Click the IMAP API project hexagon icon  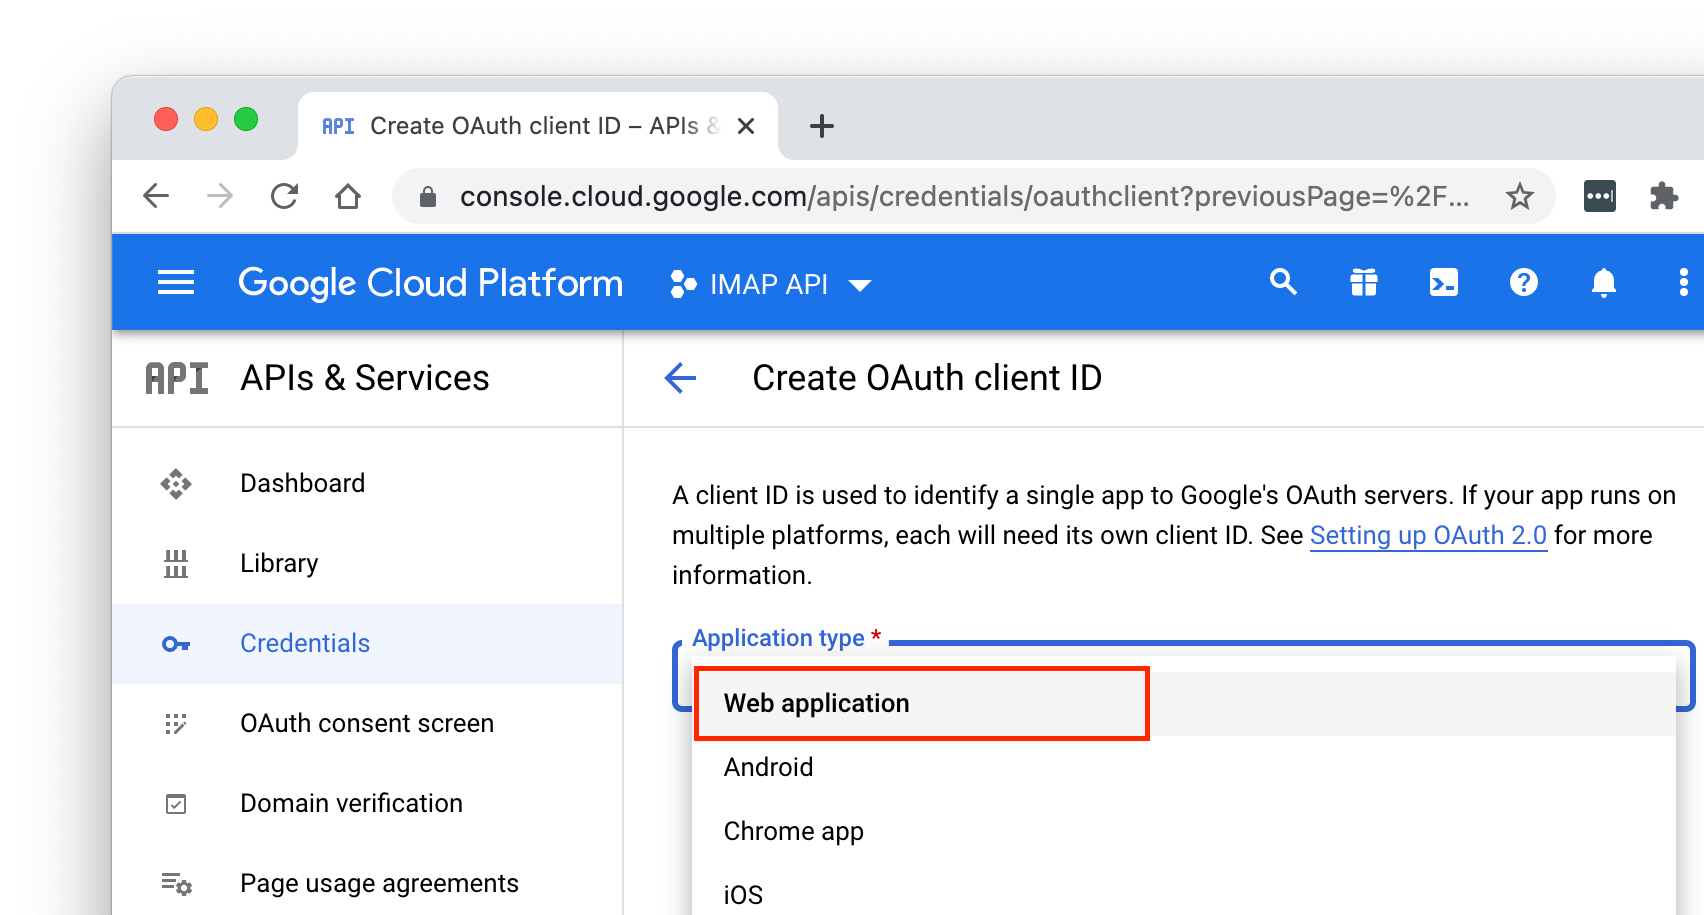[683, 284]
